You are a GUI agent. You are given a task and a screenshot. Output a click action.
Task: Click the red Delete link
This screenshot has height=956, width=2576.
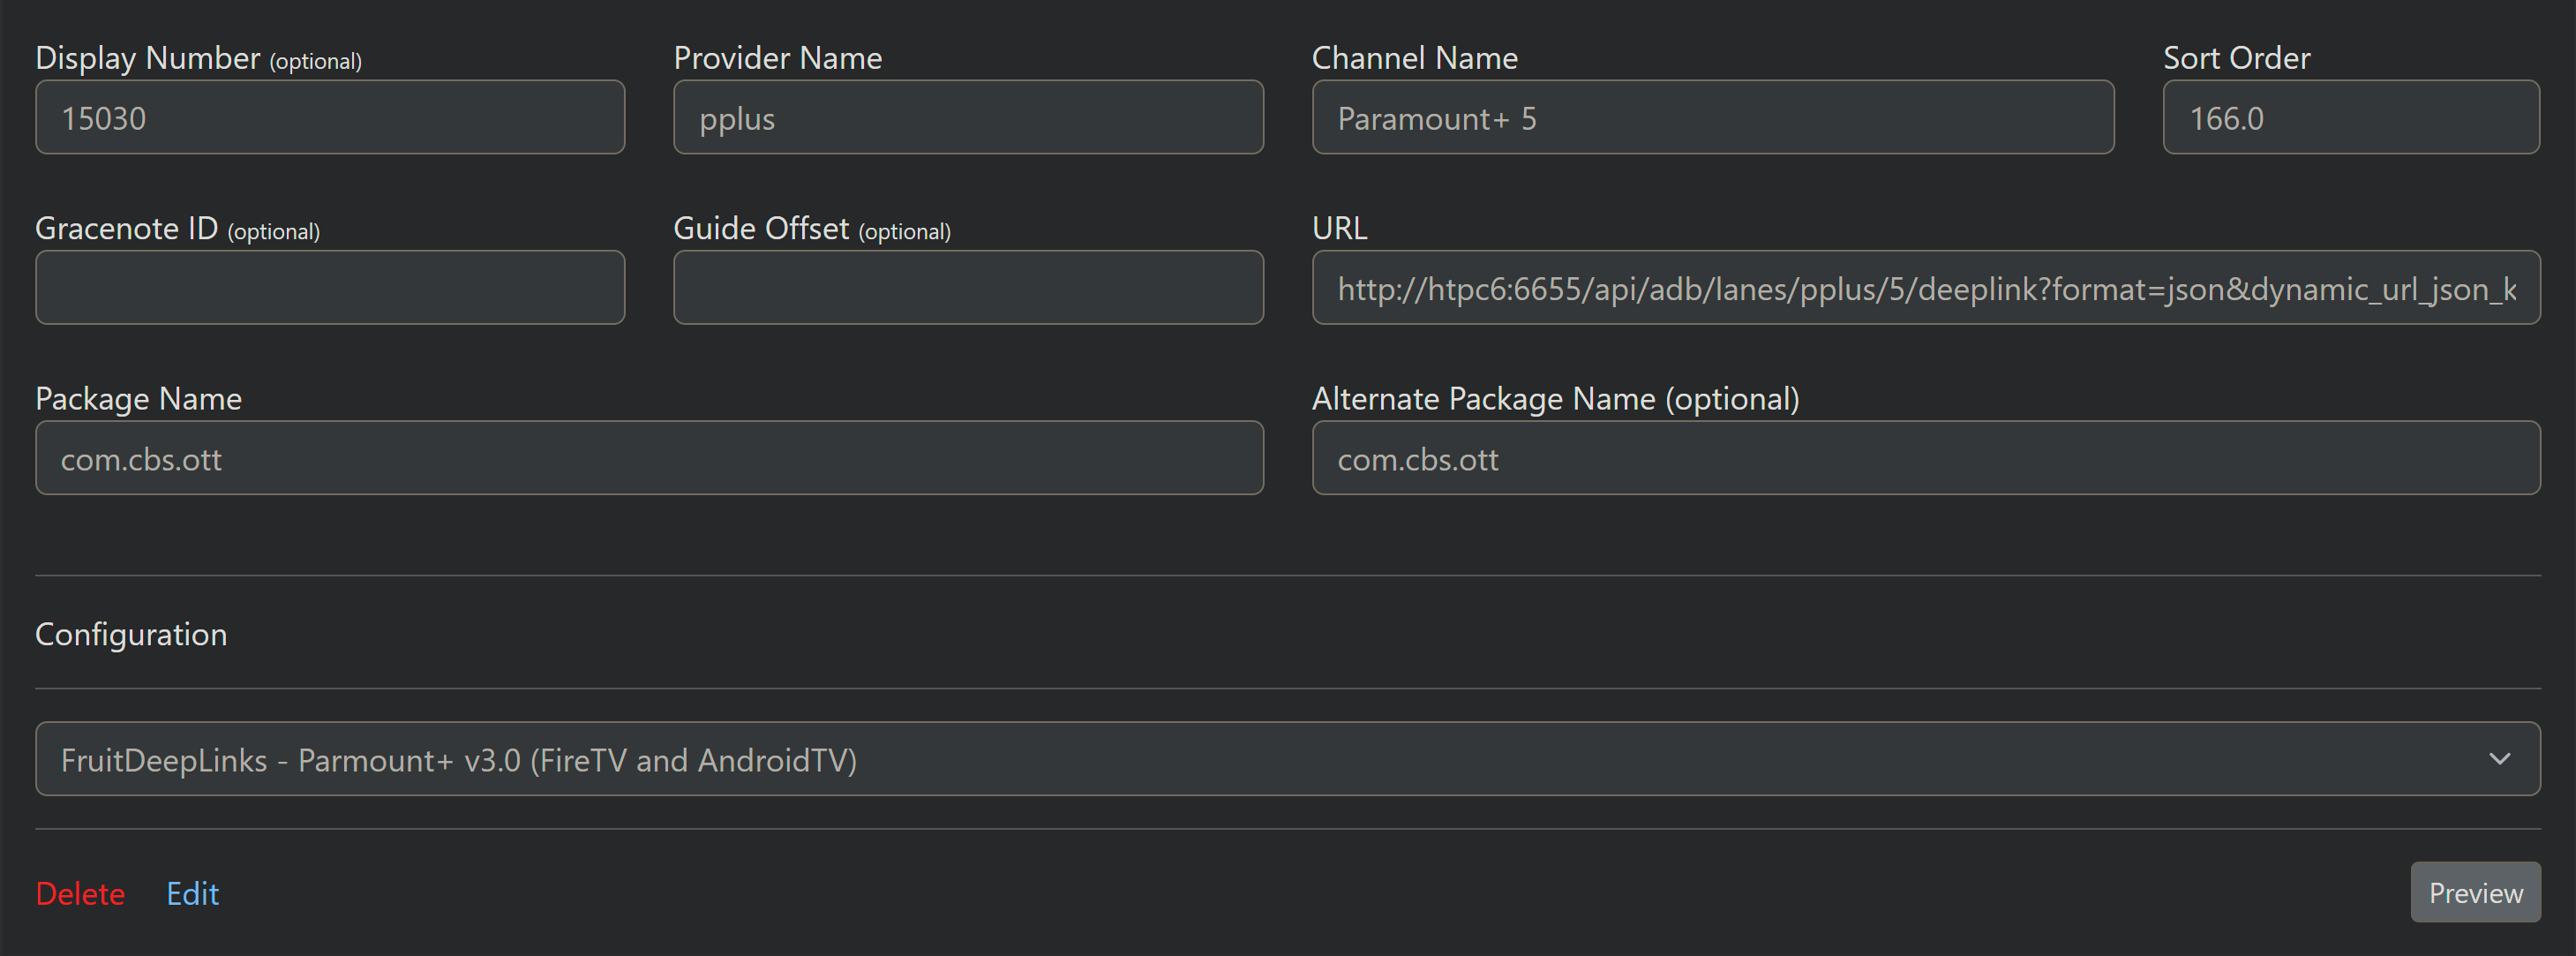tap(80, 893)
